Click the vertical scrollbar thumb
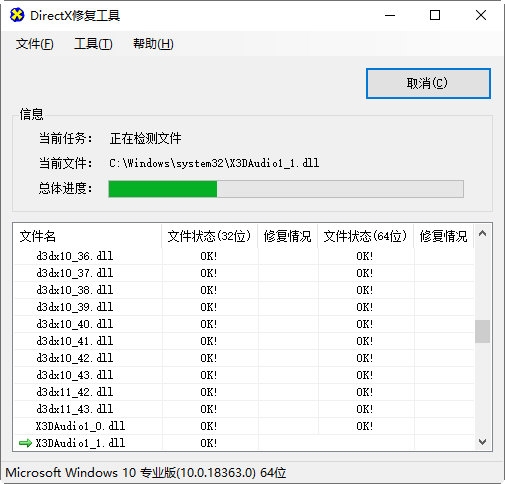Viewport: 505px width, 484px height. click(482, 331)
